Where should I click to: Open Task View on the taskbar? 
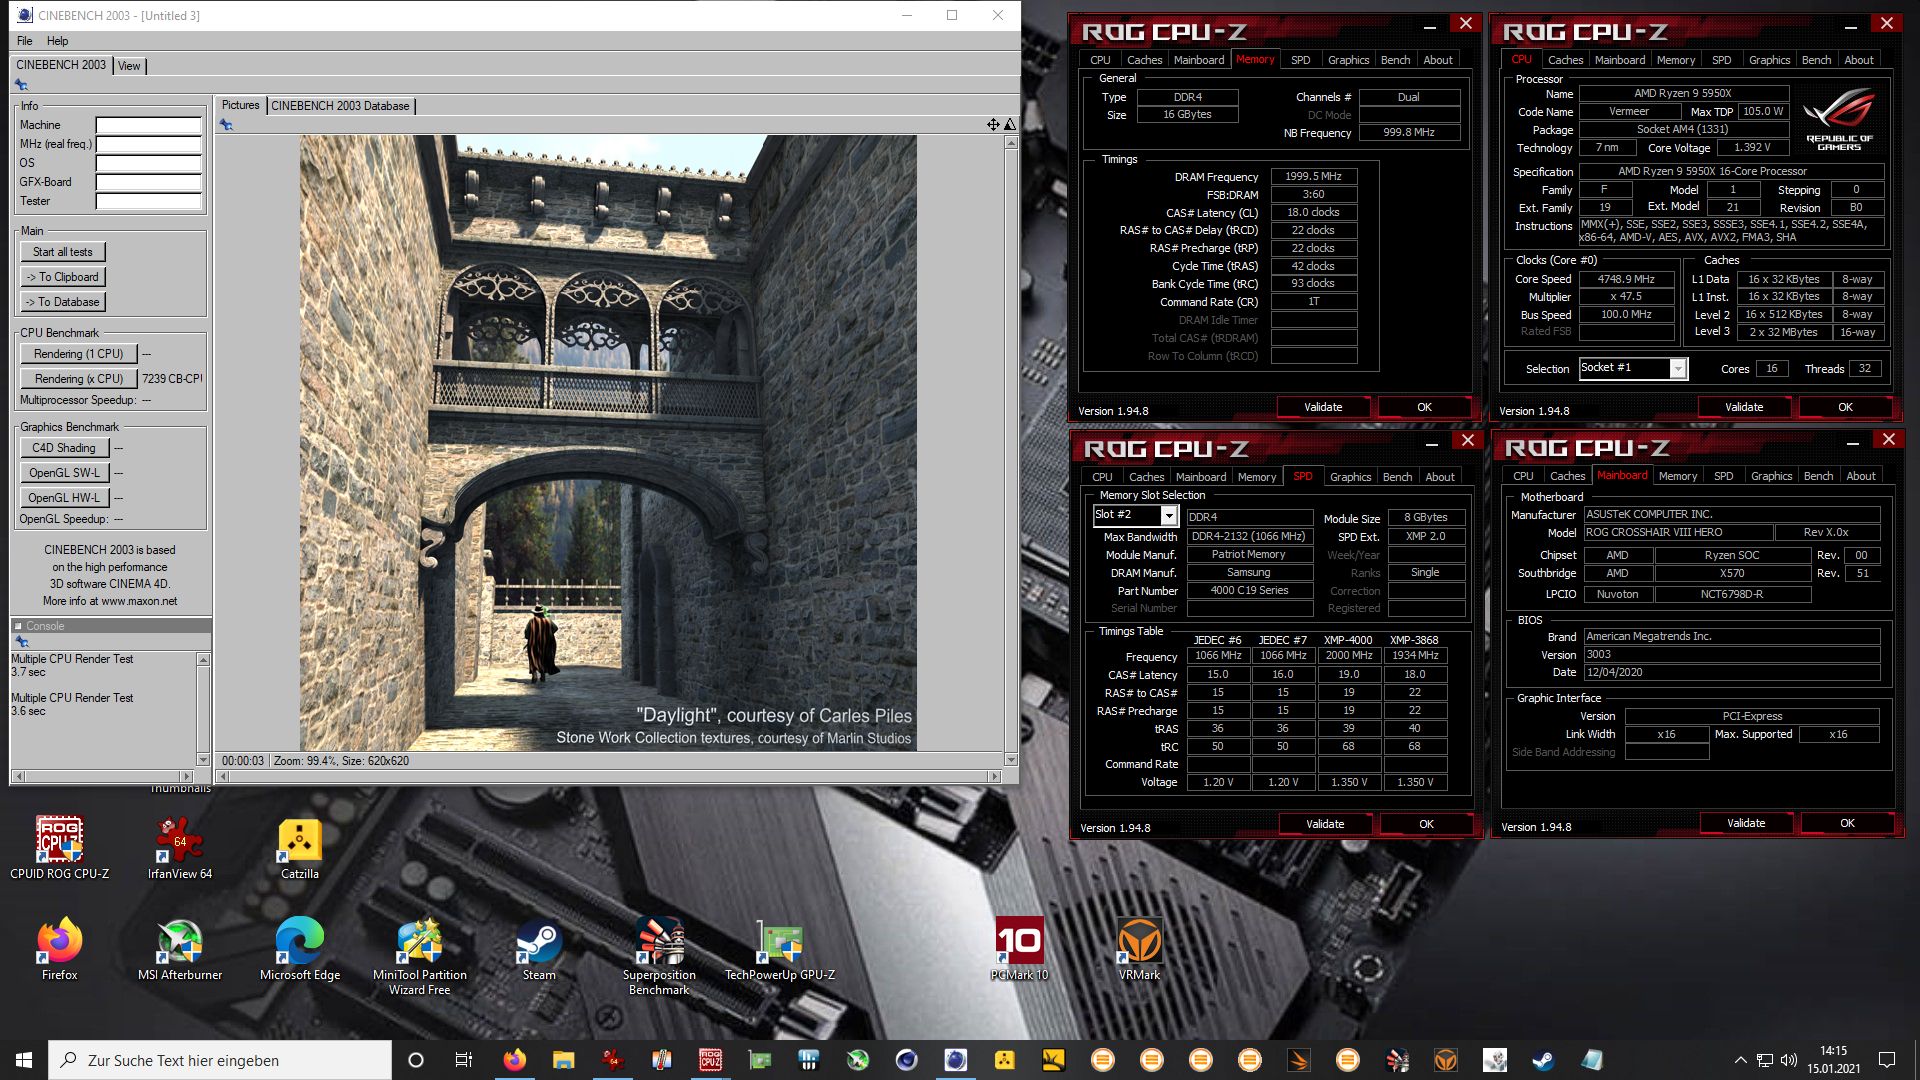[x=464, y=1060]
